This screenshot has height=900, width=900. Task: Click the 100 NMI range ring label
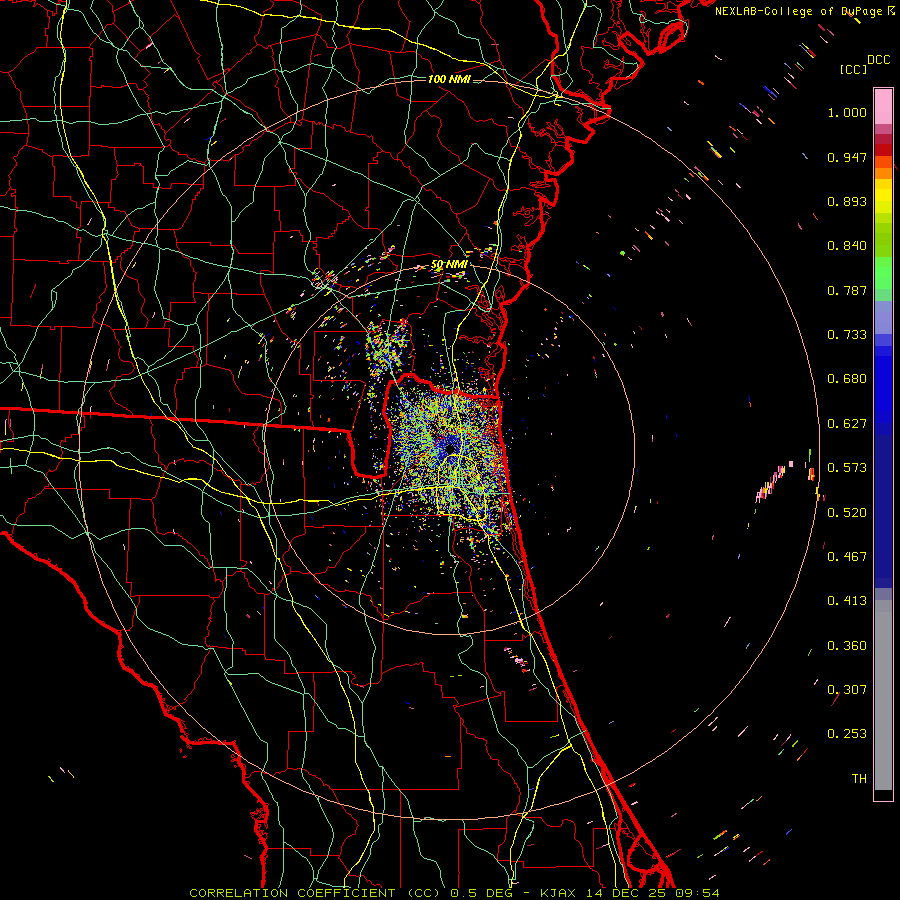(449, 79)
